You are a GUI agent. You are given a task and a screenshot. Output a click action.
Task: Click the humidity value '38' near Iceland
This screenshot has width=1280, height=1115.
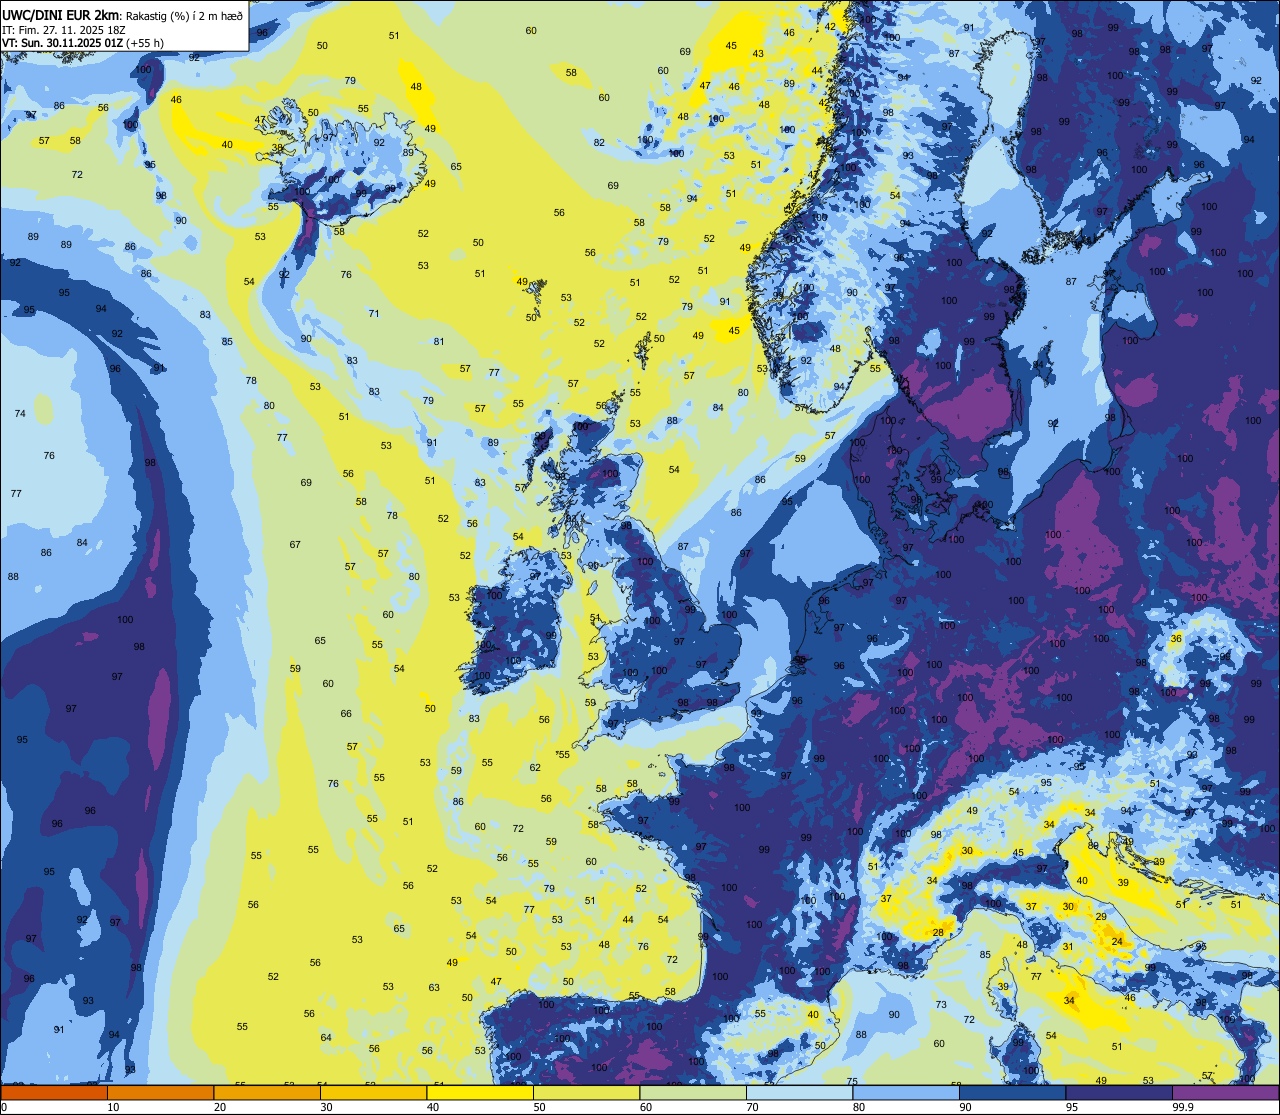pyautogui.click(x=277, y=148)
